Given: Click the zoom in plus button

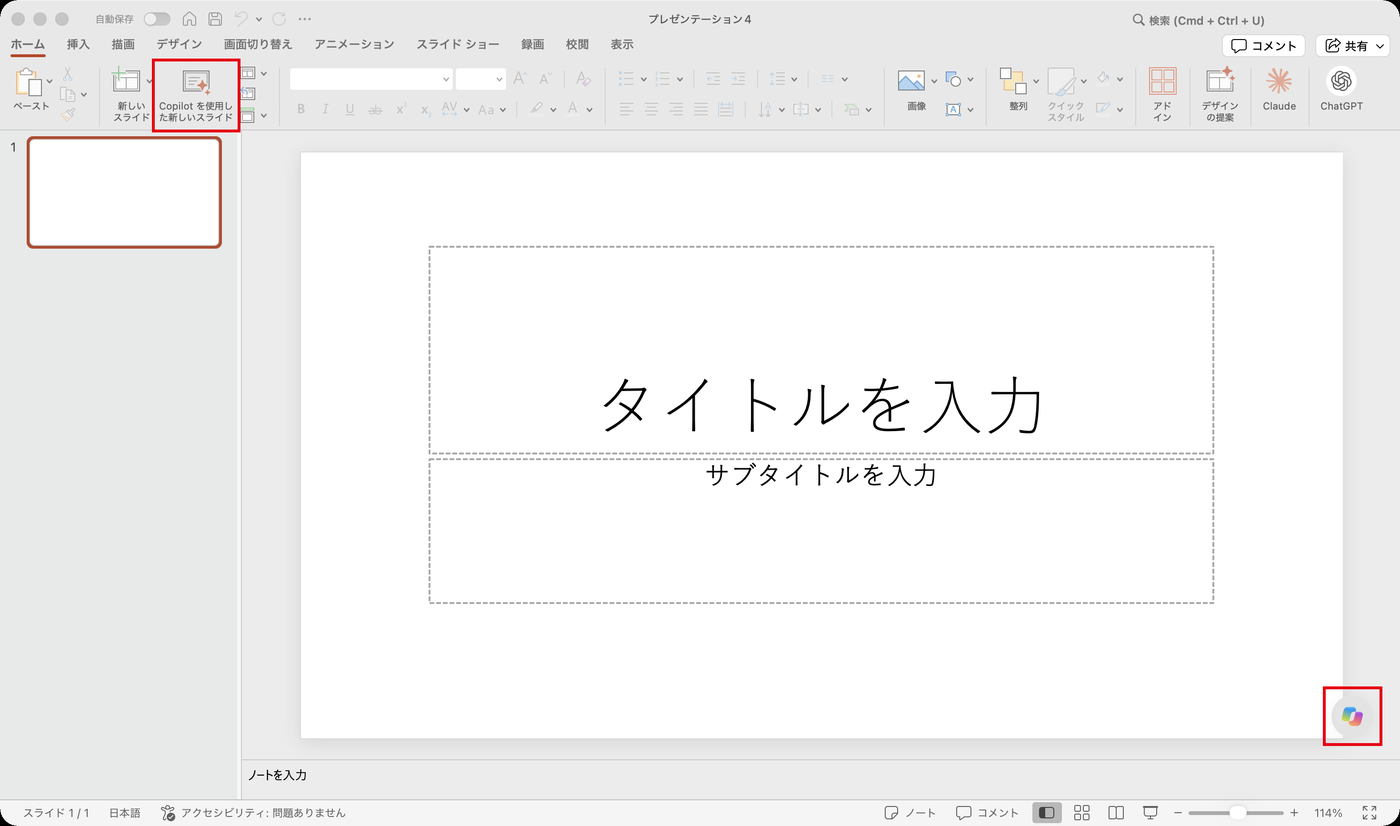Looking at the screenshot, I should point(1294,813).
